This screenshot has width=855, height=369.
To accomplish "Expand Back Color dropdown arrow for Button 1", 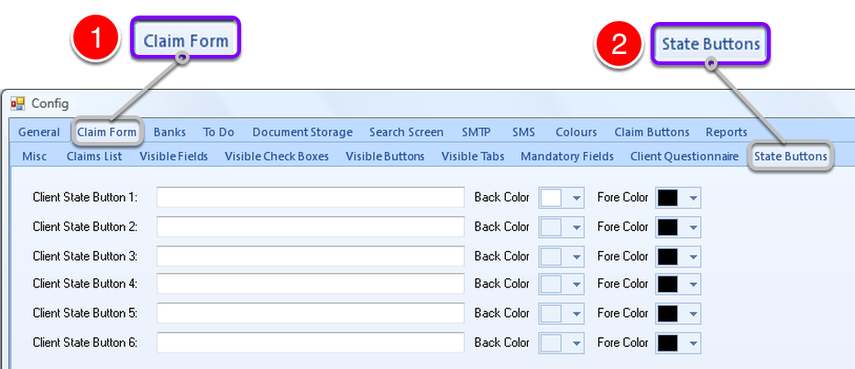I will [577, 198].
